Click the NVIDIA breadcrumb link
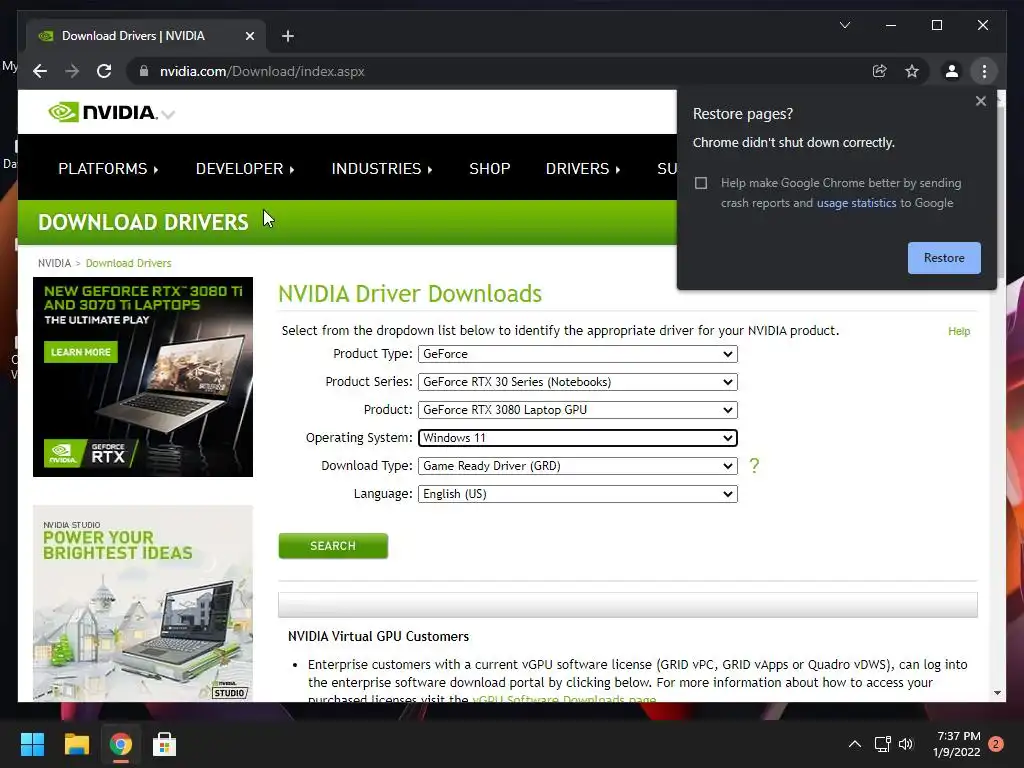Viewport: 1024px width, 768px height. click(x=54, y=263)
